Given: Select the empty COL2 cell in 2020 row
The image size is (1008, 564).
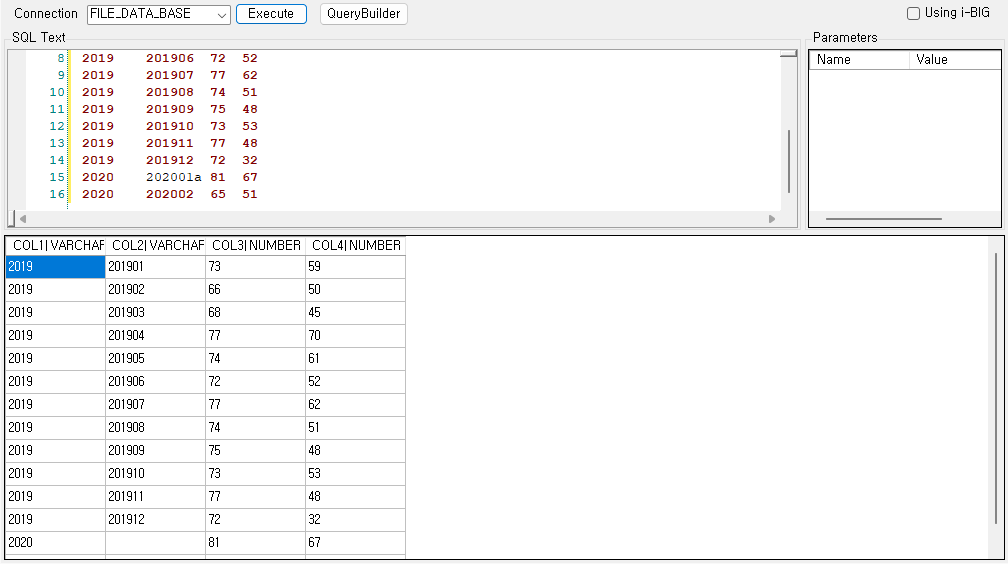Looking at the screenshot, I should coord(155,542).
